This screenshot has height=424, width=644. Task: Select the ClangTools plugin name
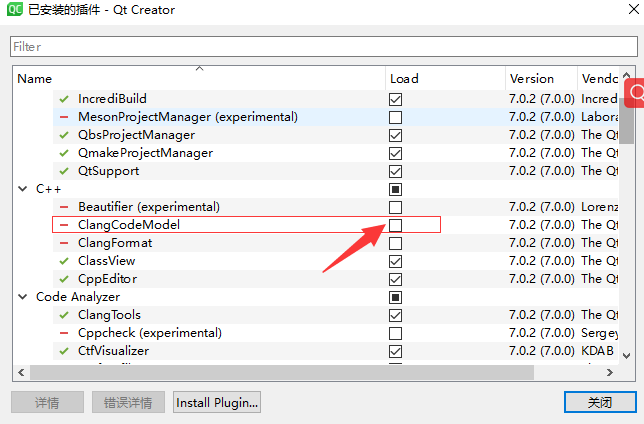point(109,315)
